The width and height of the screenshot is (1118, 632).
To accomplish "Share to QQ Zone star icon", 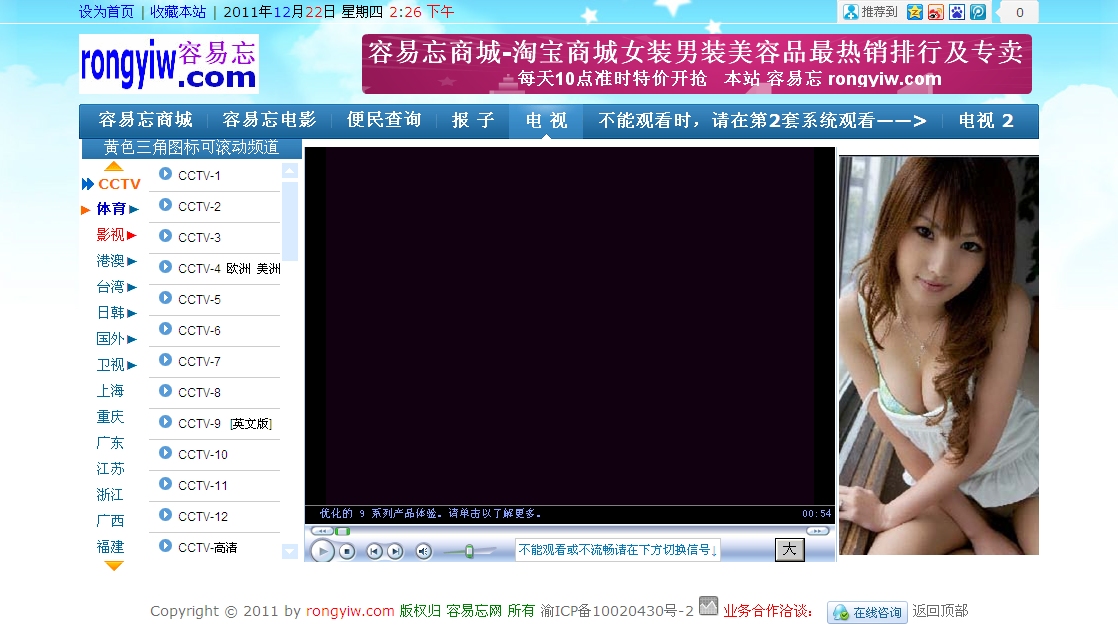I will coord(915,12).
